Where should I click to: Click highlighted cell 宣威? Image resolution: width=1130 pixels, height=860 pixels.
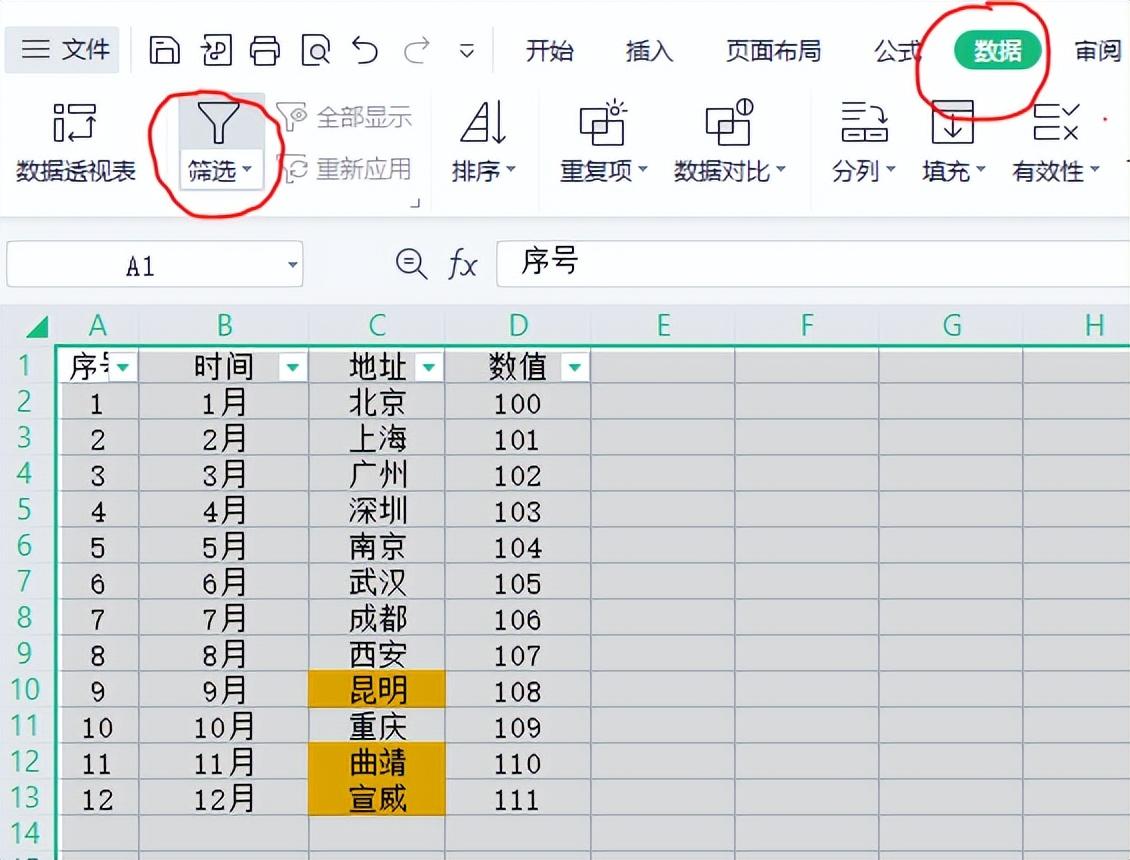(377, 798)
